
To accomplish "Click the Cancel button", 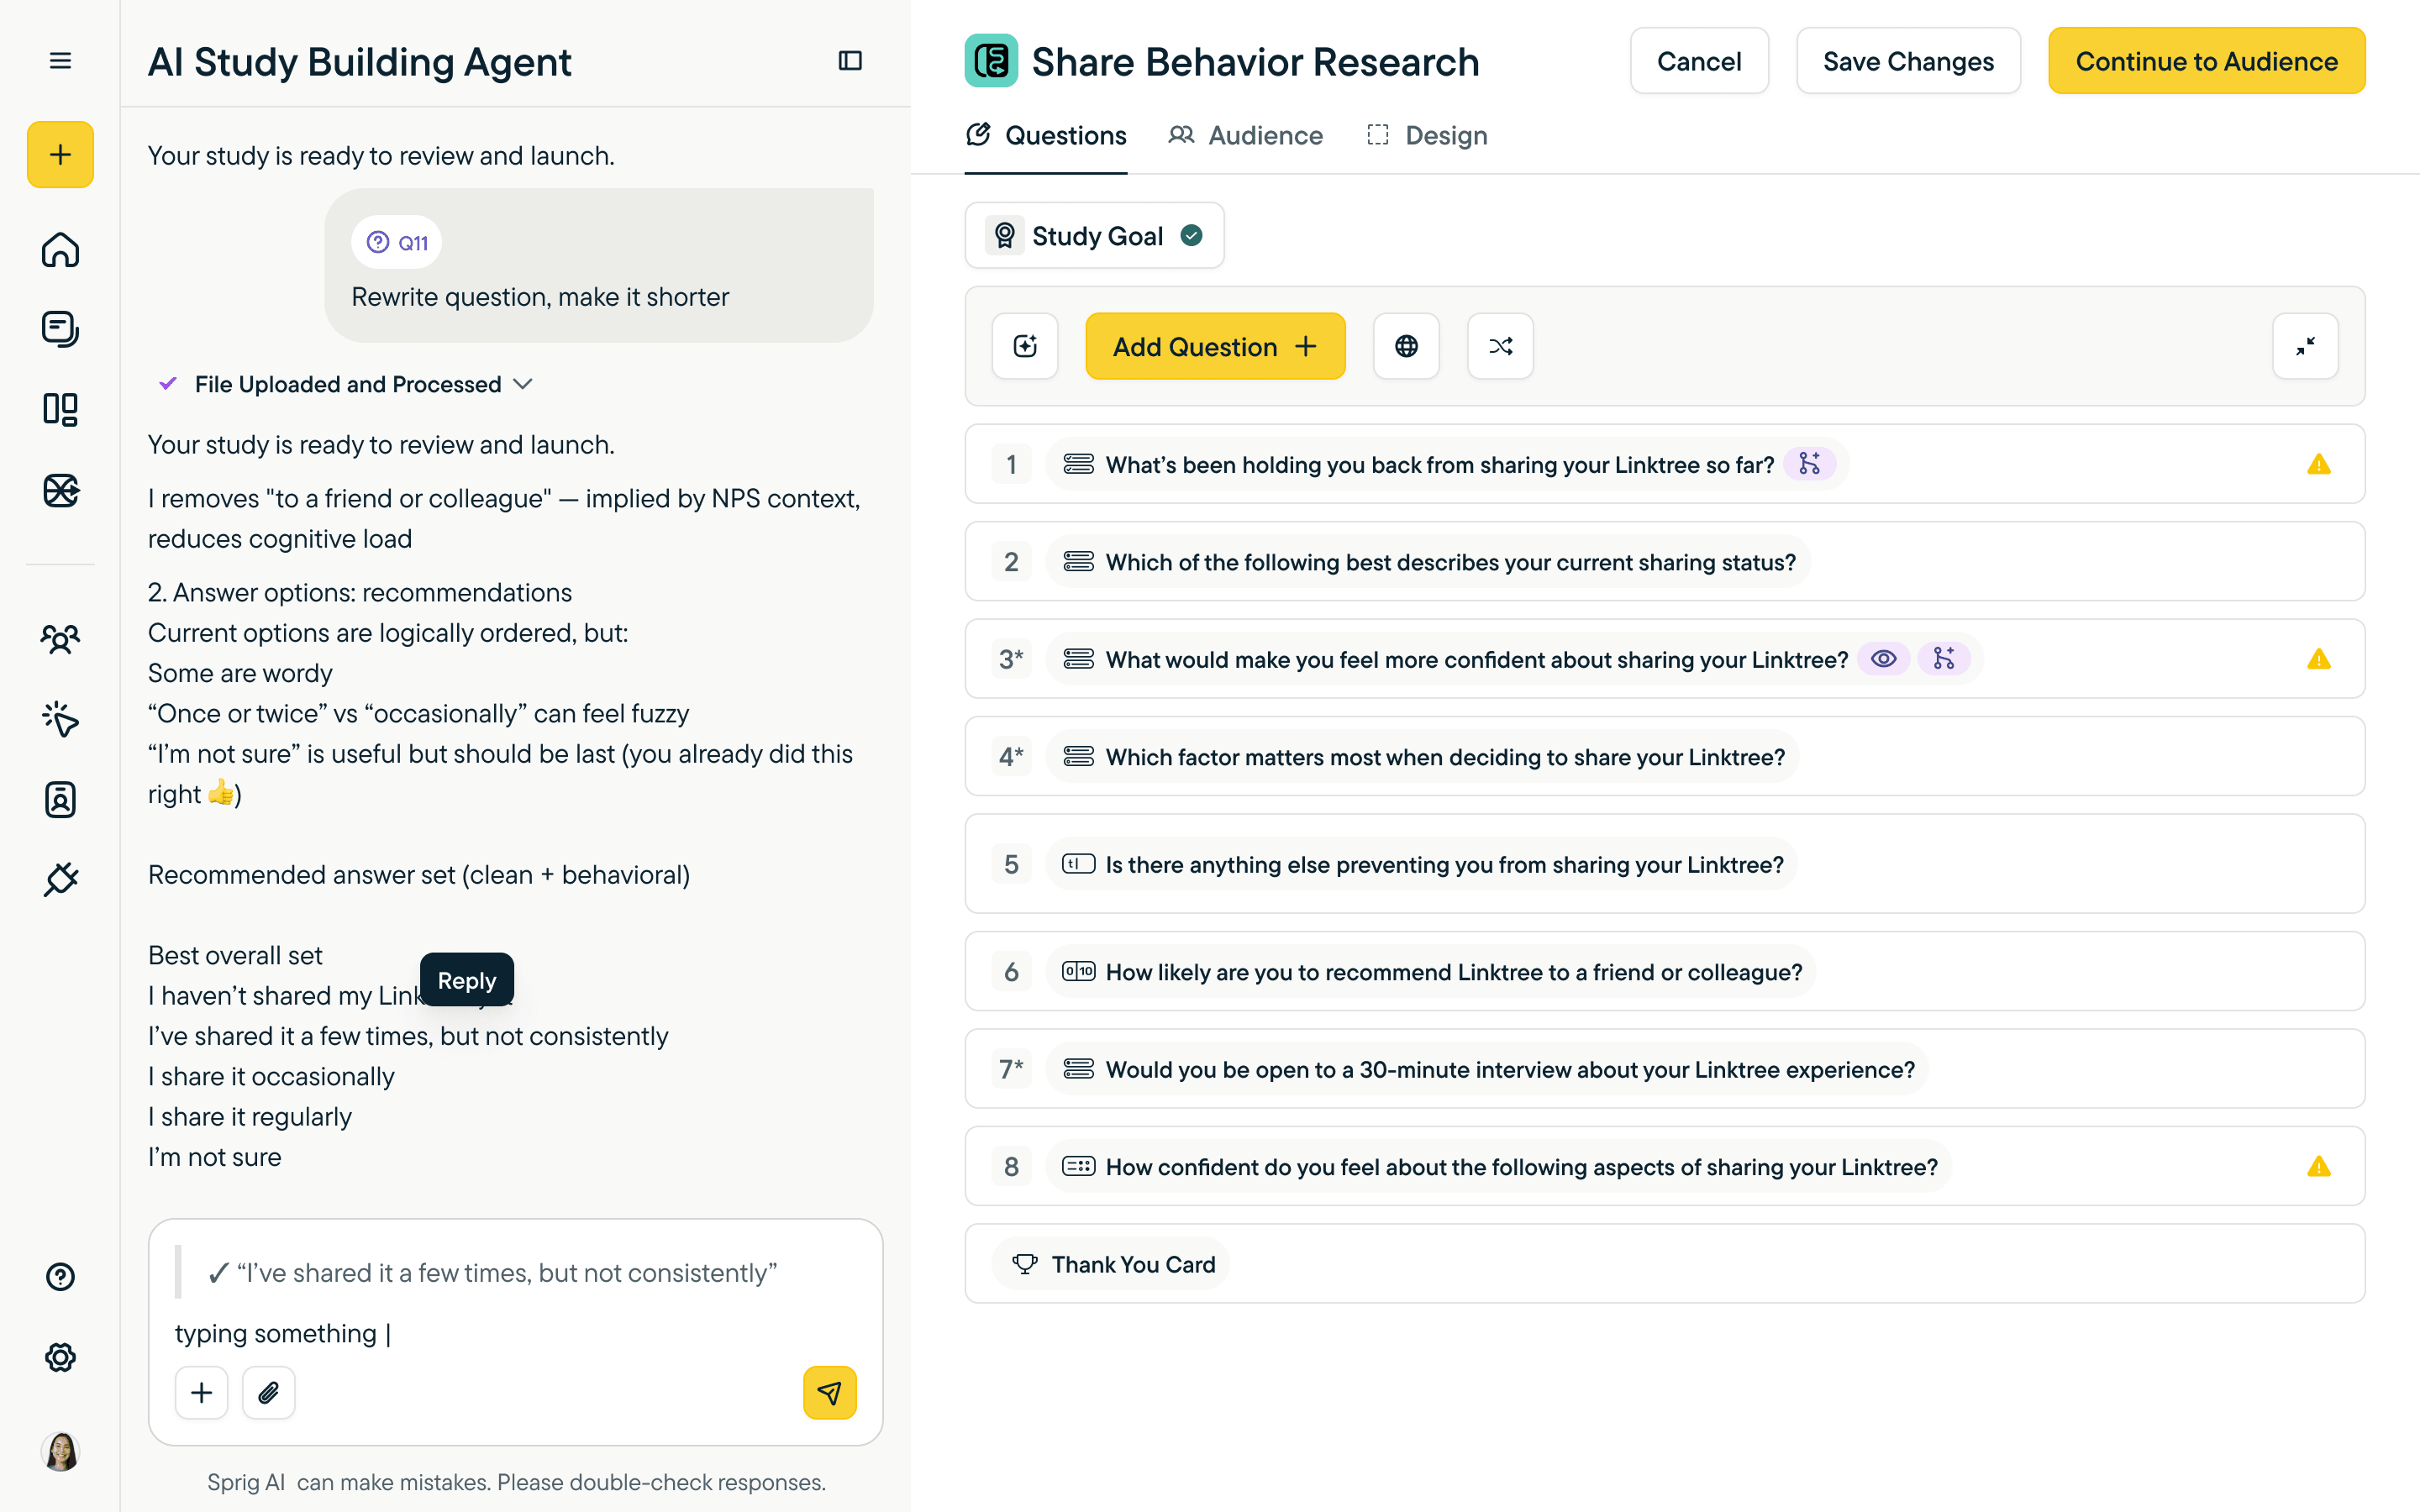I will pos(1699,61).
